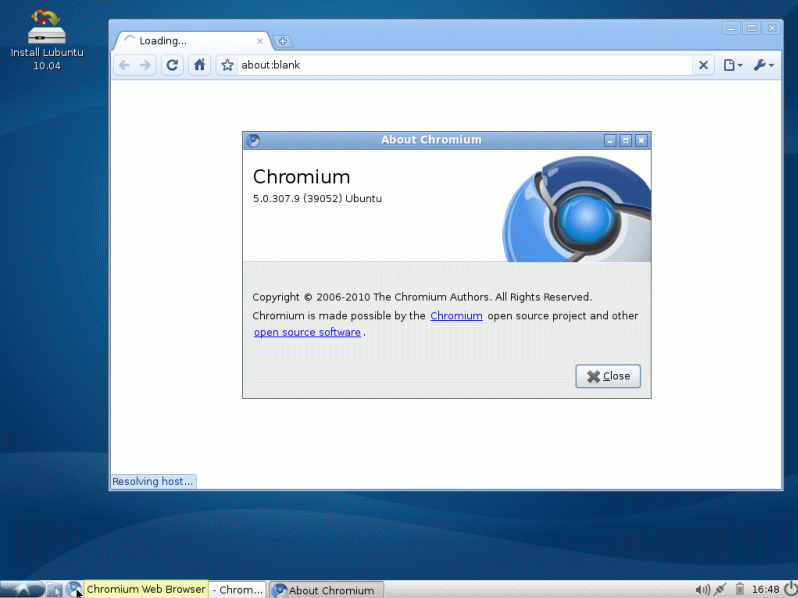Click the Chromium heading in dialog
The image size is (798, 598).
(x=301, y=177)
